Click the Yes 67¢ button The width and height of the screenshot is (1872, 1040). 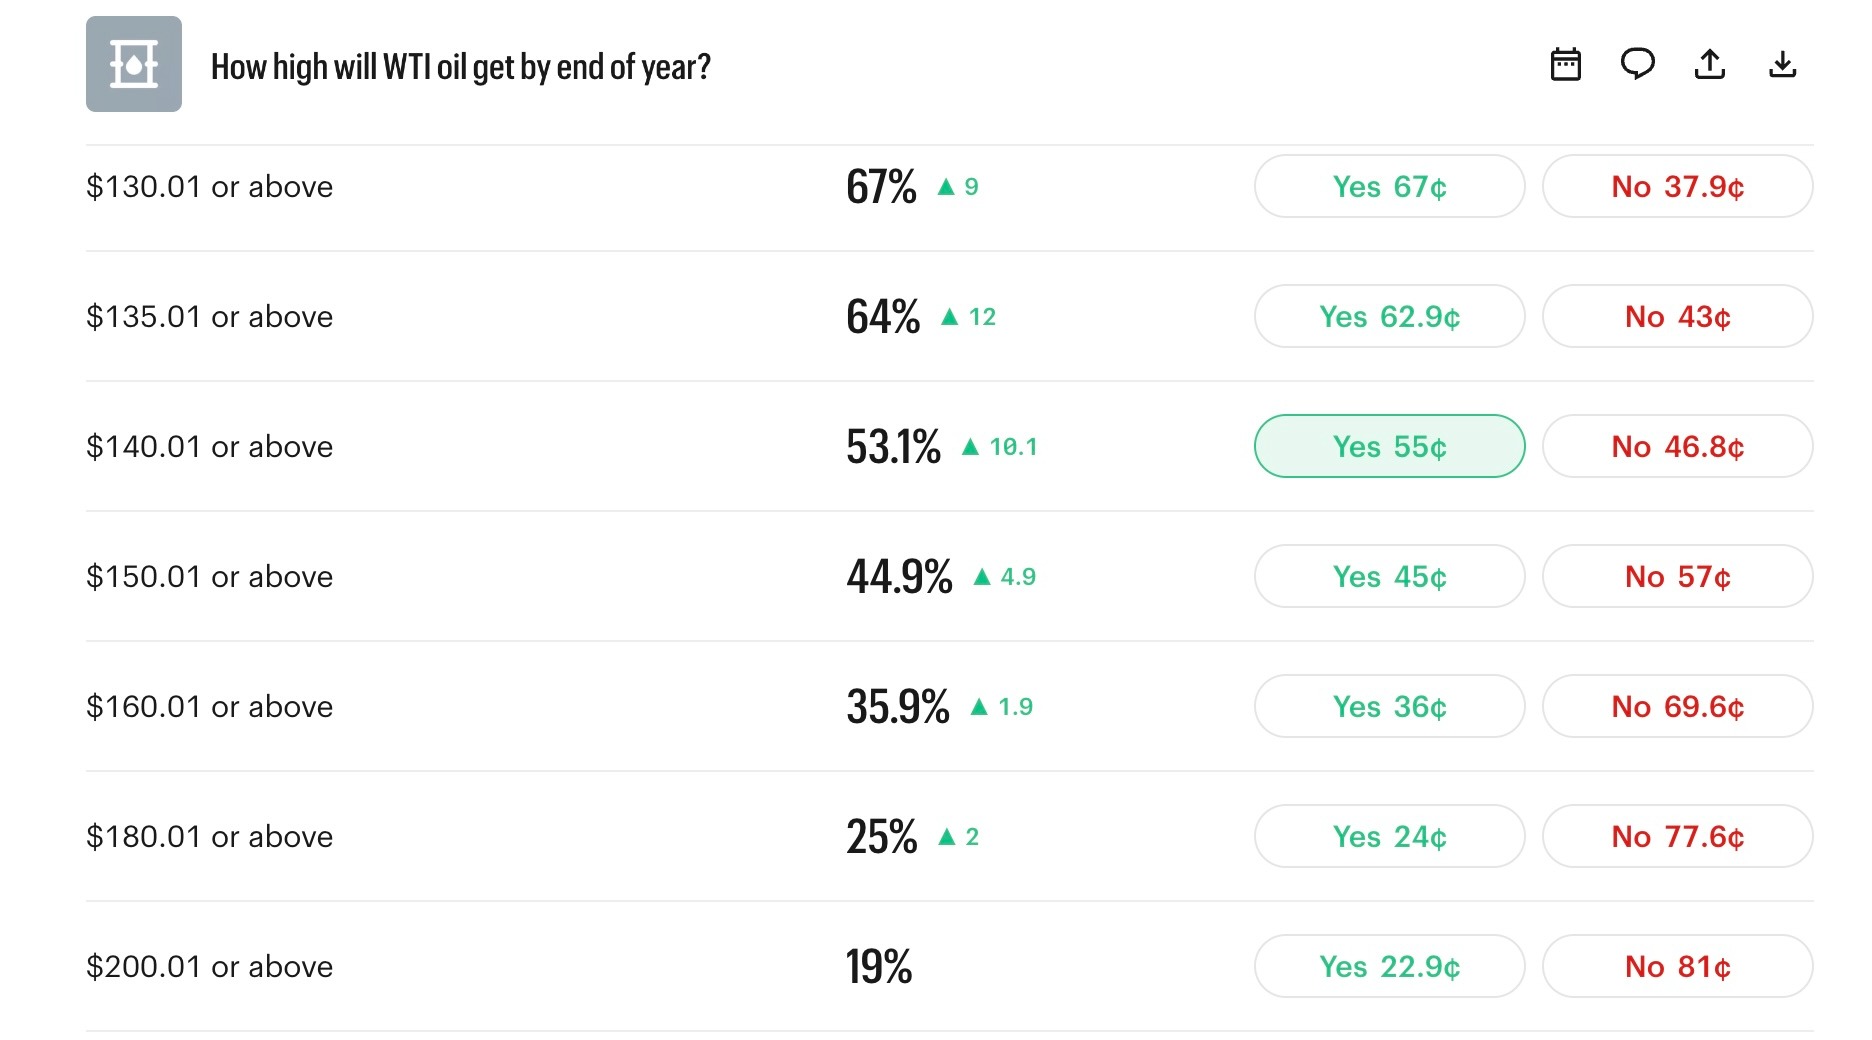pyautogui.click(x=1389, y=187)
